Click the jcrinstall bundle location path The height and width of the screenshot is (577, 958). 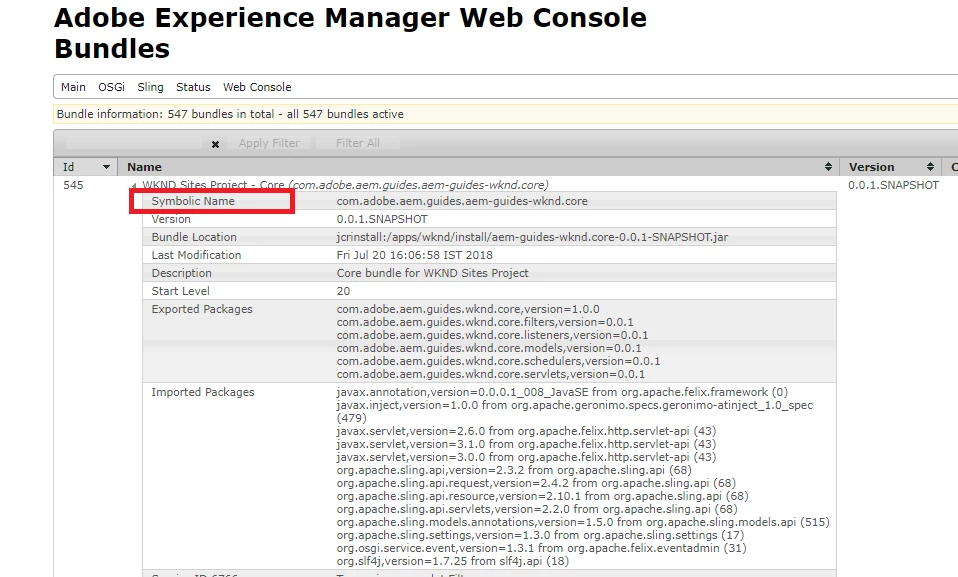coord(532,237)
